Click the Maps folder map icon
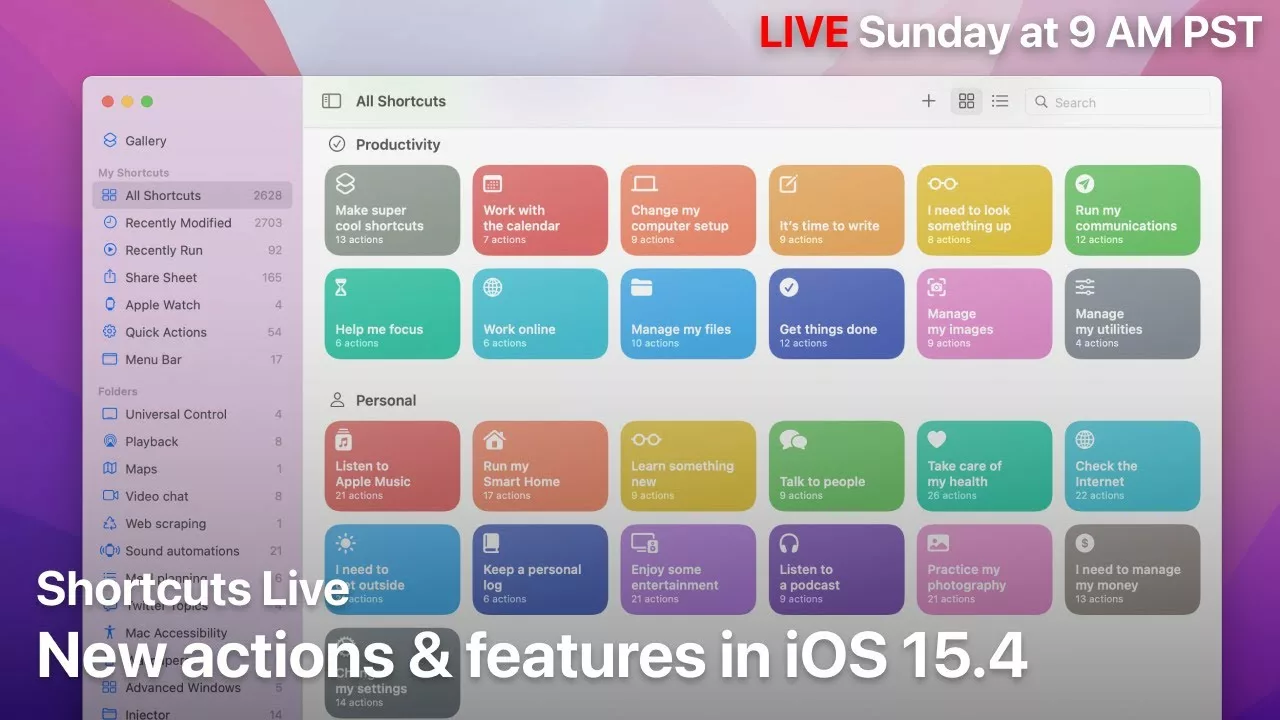This screenshot has width=1280, height=720. click(x=110, y=469)
